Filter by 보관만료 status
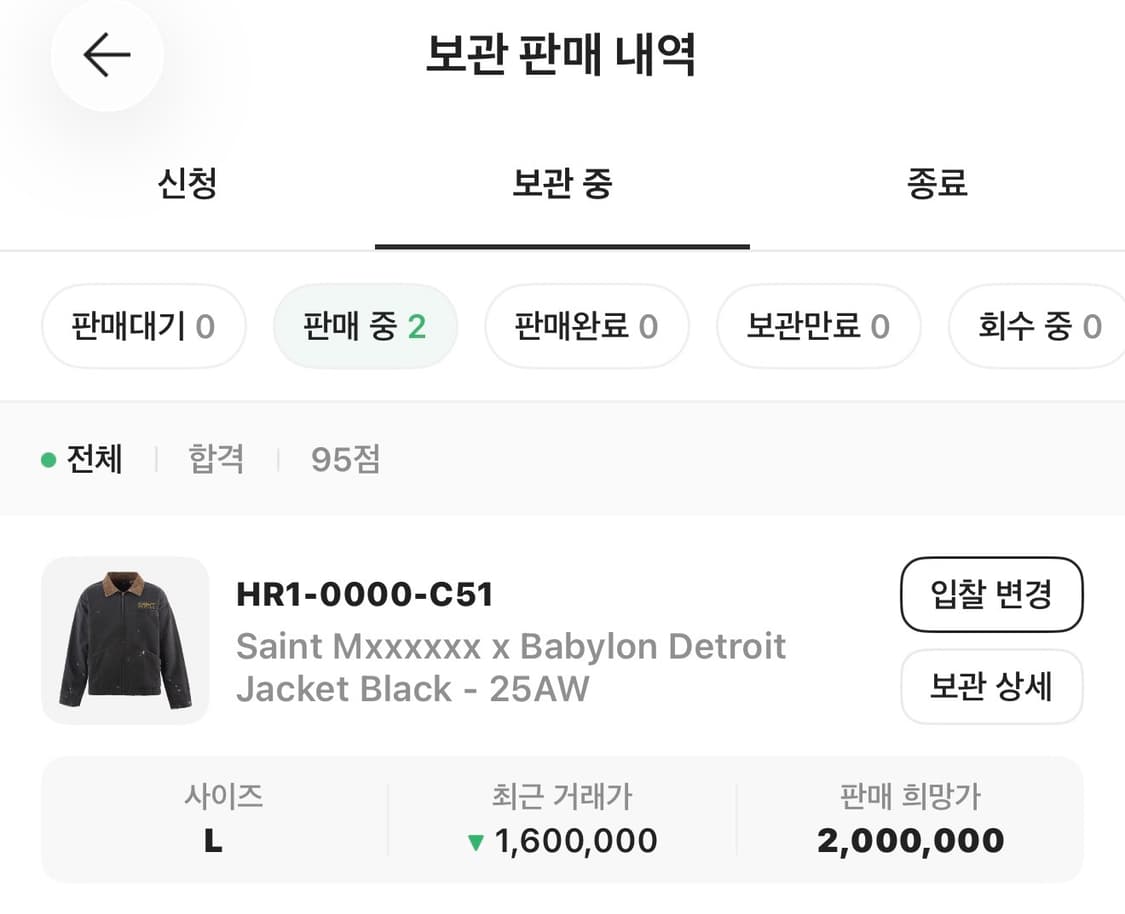The height and width of the screenshot is (914, 1125). pyautogui.click(x=818, y=326)
